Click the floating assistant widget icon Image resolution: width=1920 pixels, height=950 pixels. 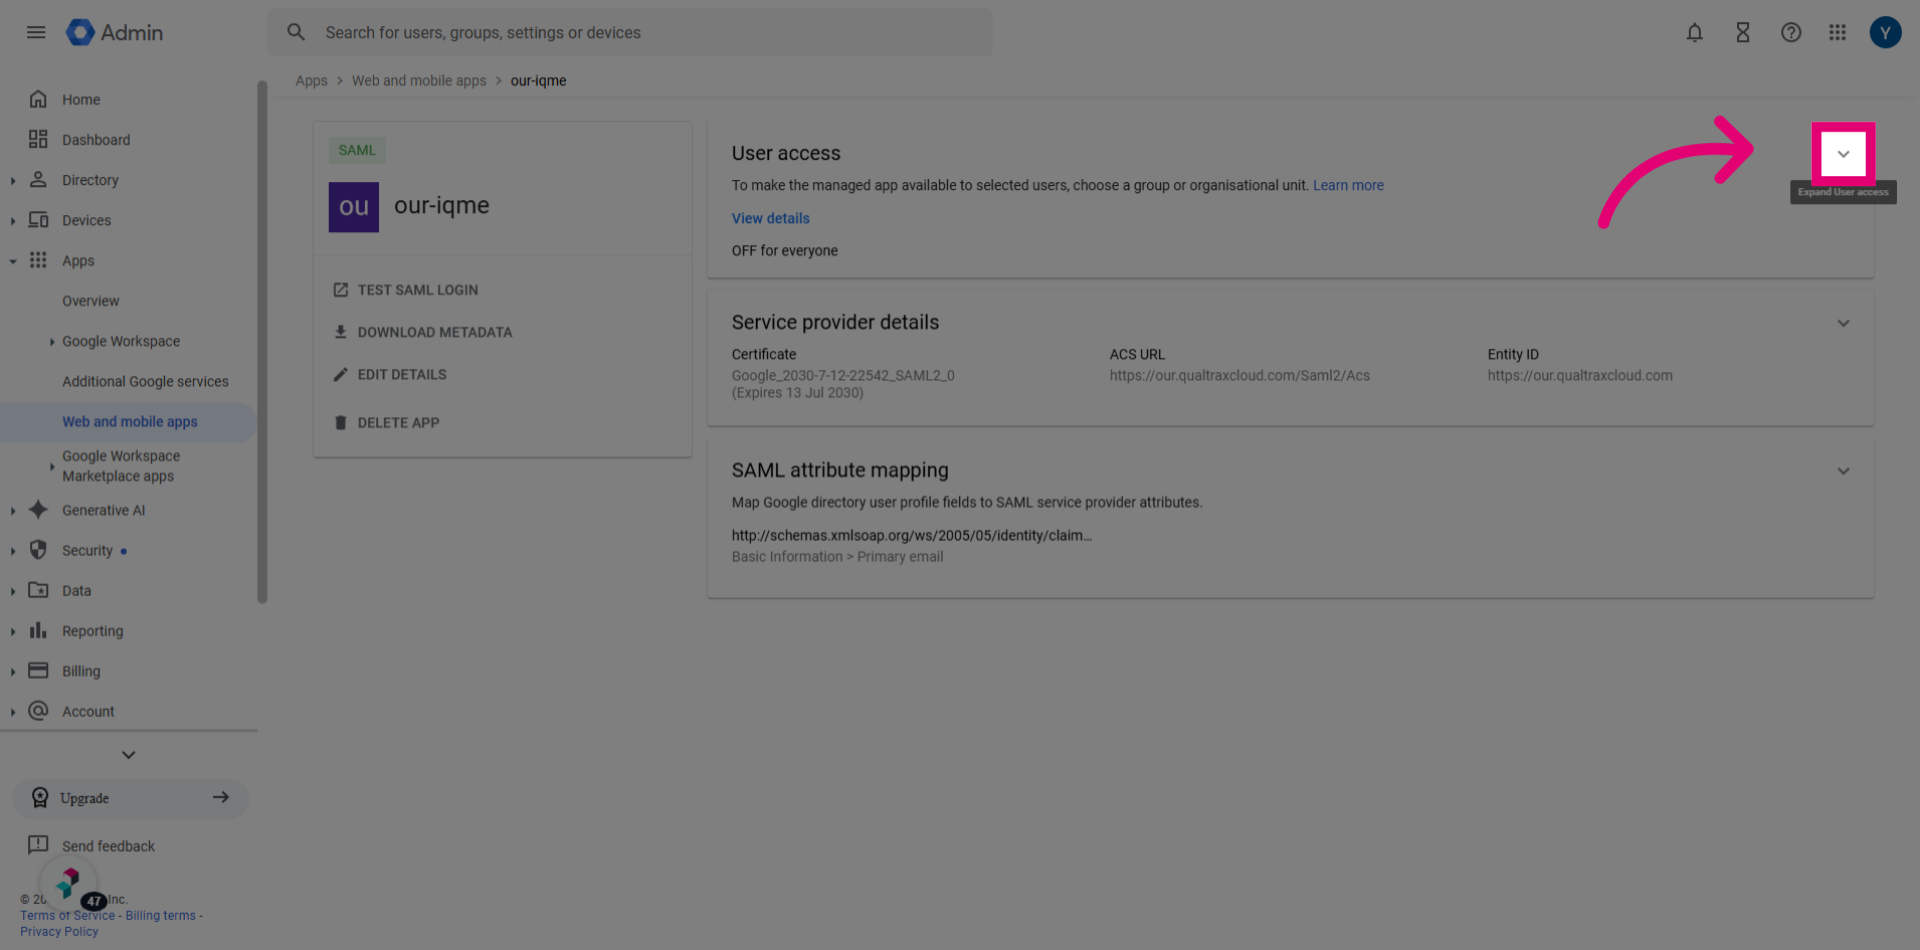pyautogui.click(x=68, y=883)
